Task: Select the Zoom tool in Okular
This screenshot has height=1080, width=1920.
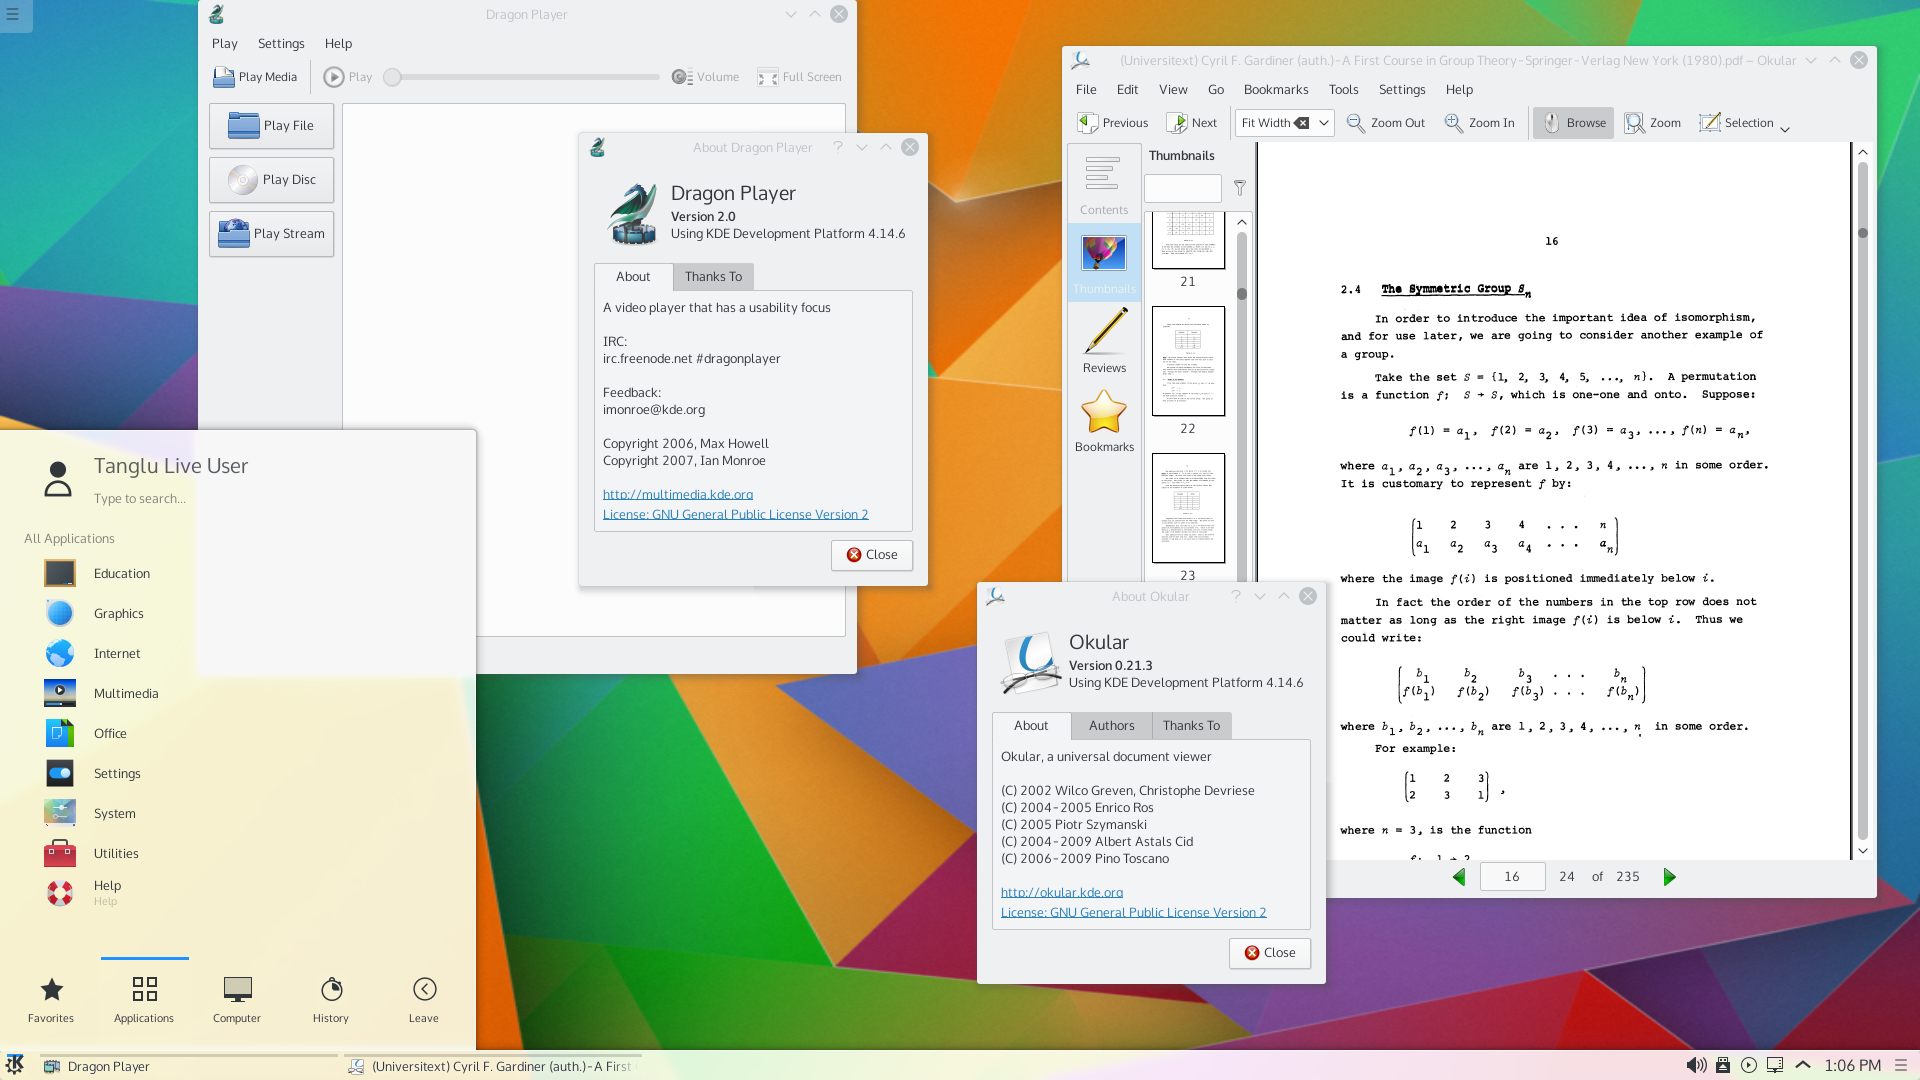Action: point(1653,123)
